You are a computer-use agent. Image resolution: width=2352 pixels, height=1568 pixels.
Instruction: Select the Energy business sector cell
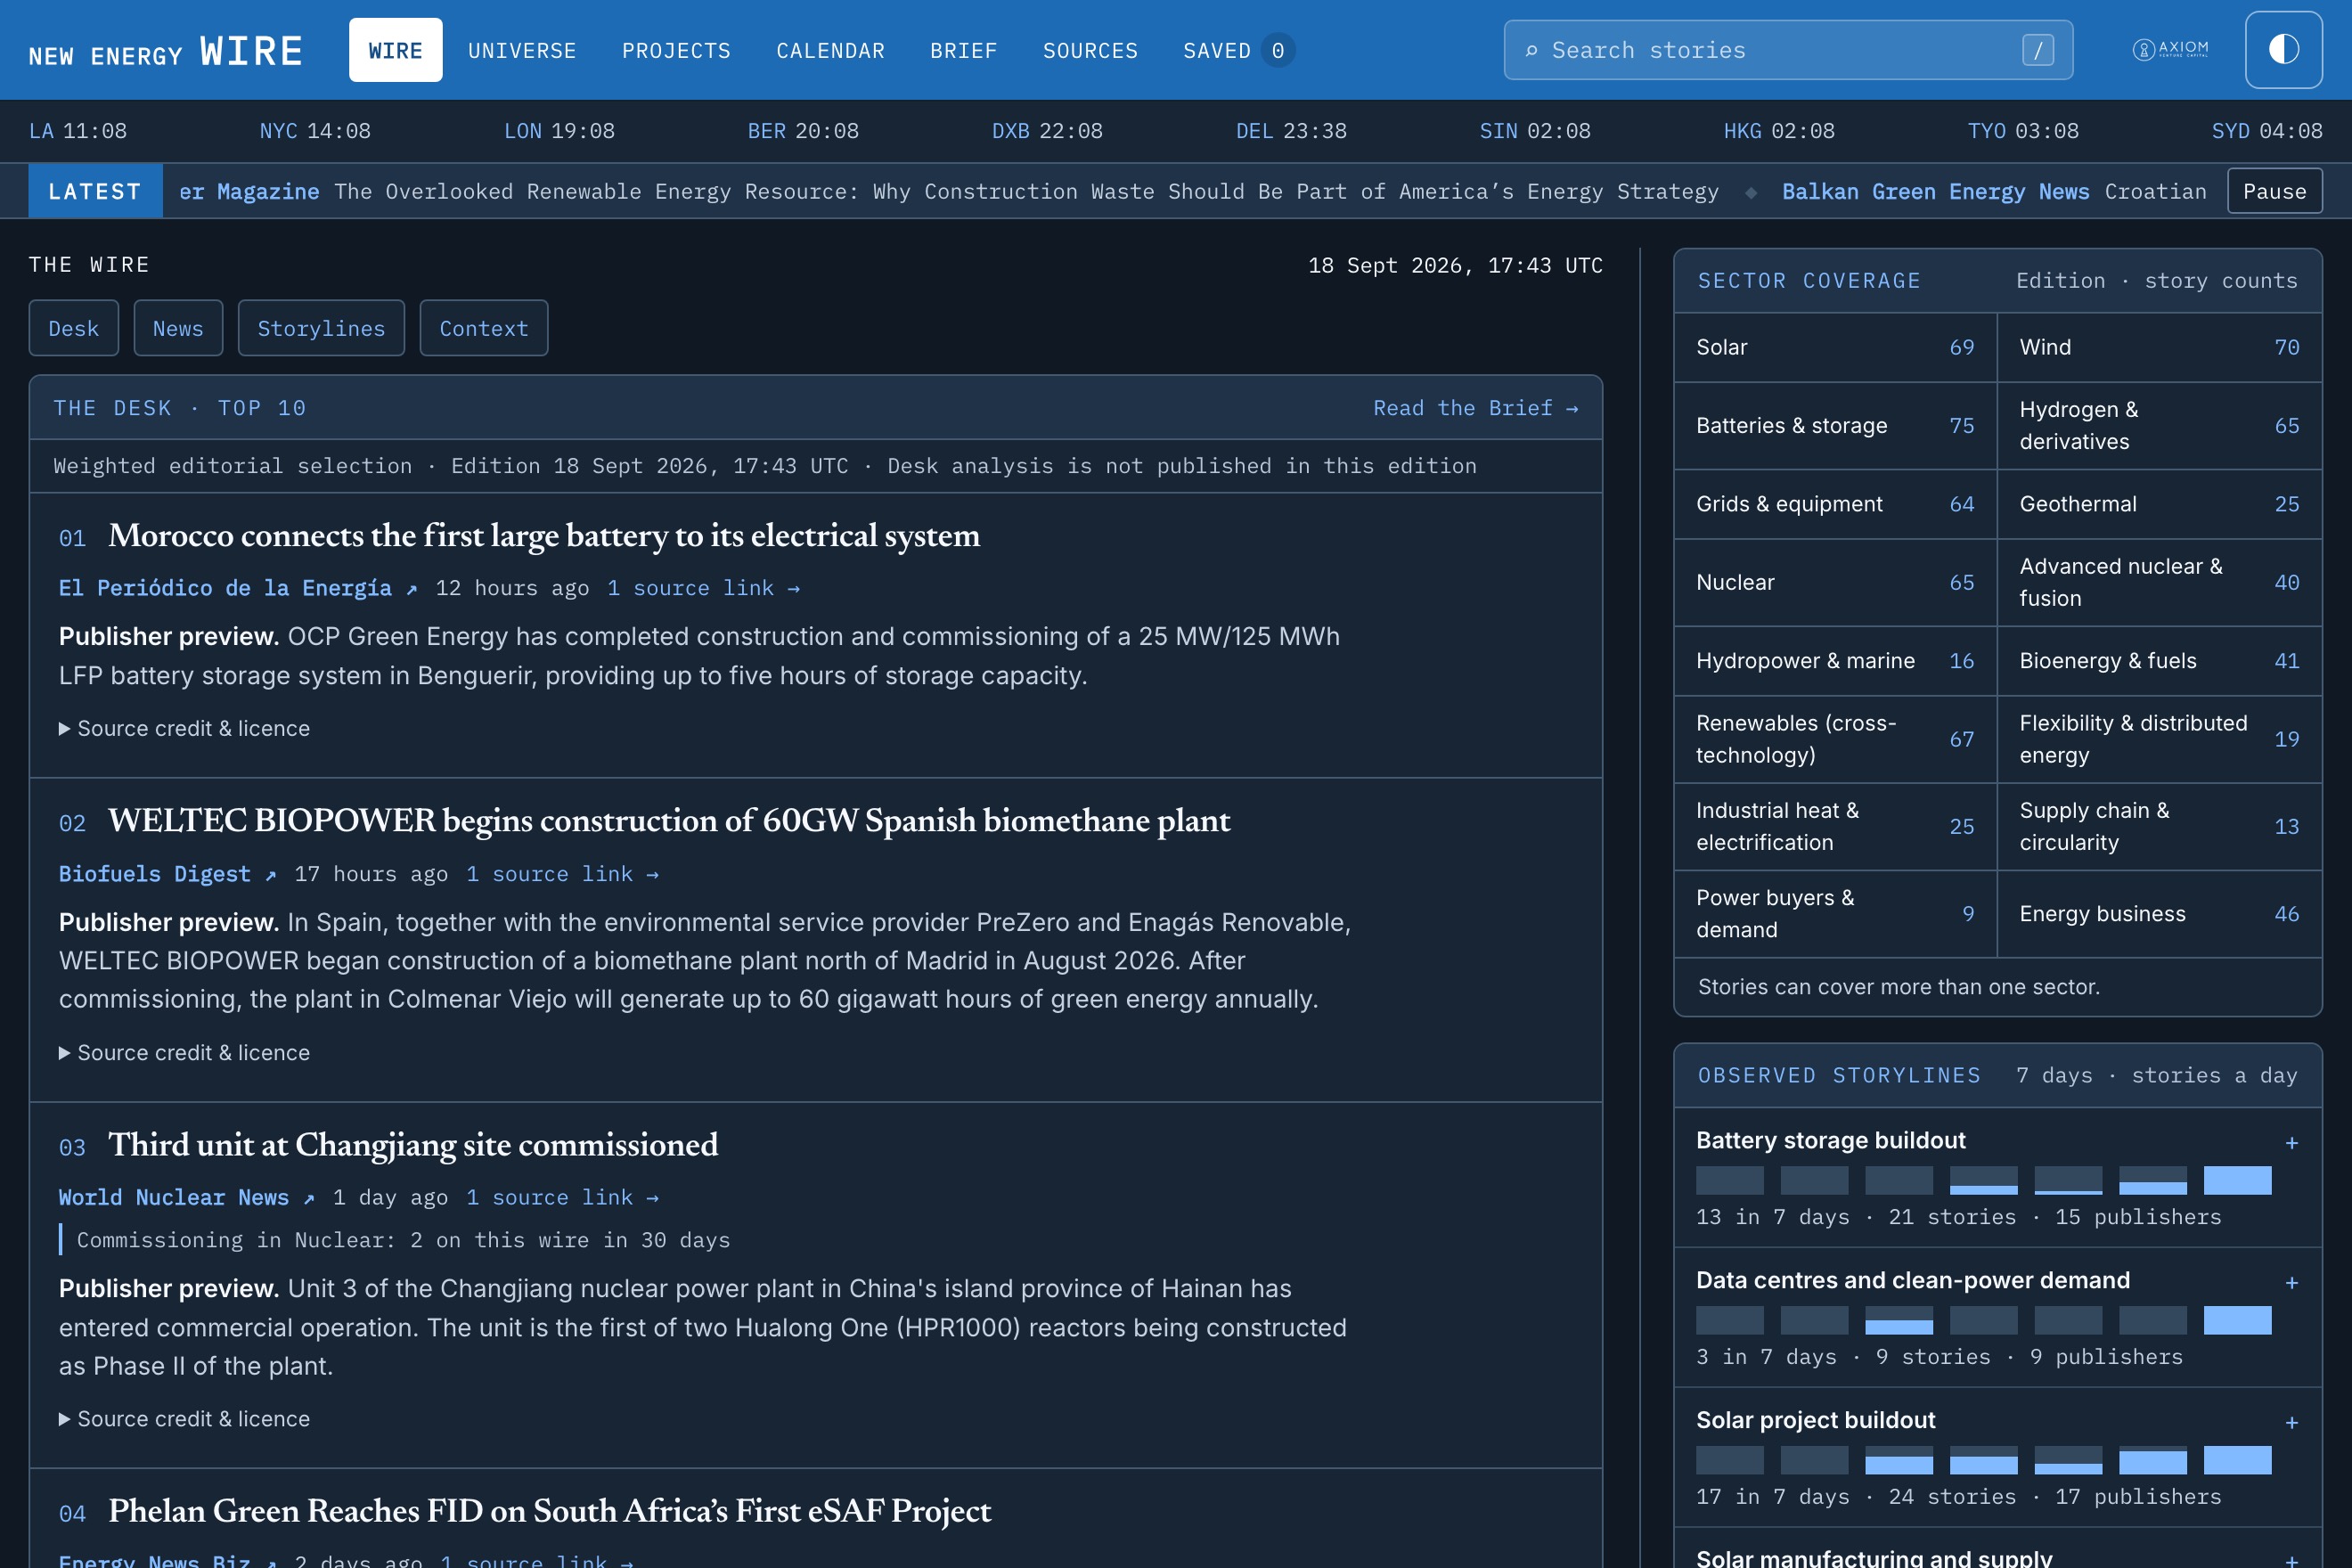2159,914
